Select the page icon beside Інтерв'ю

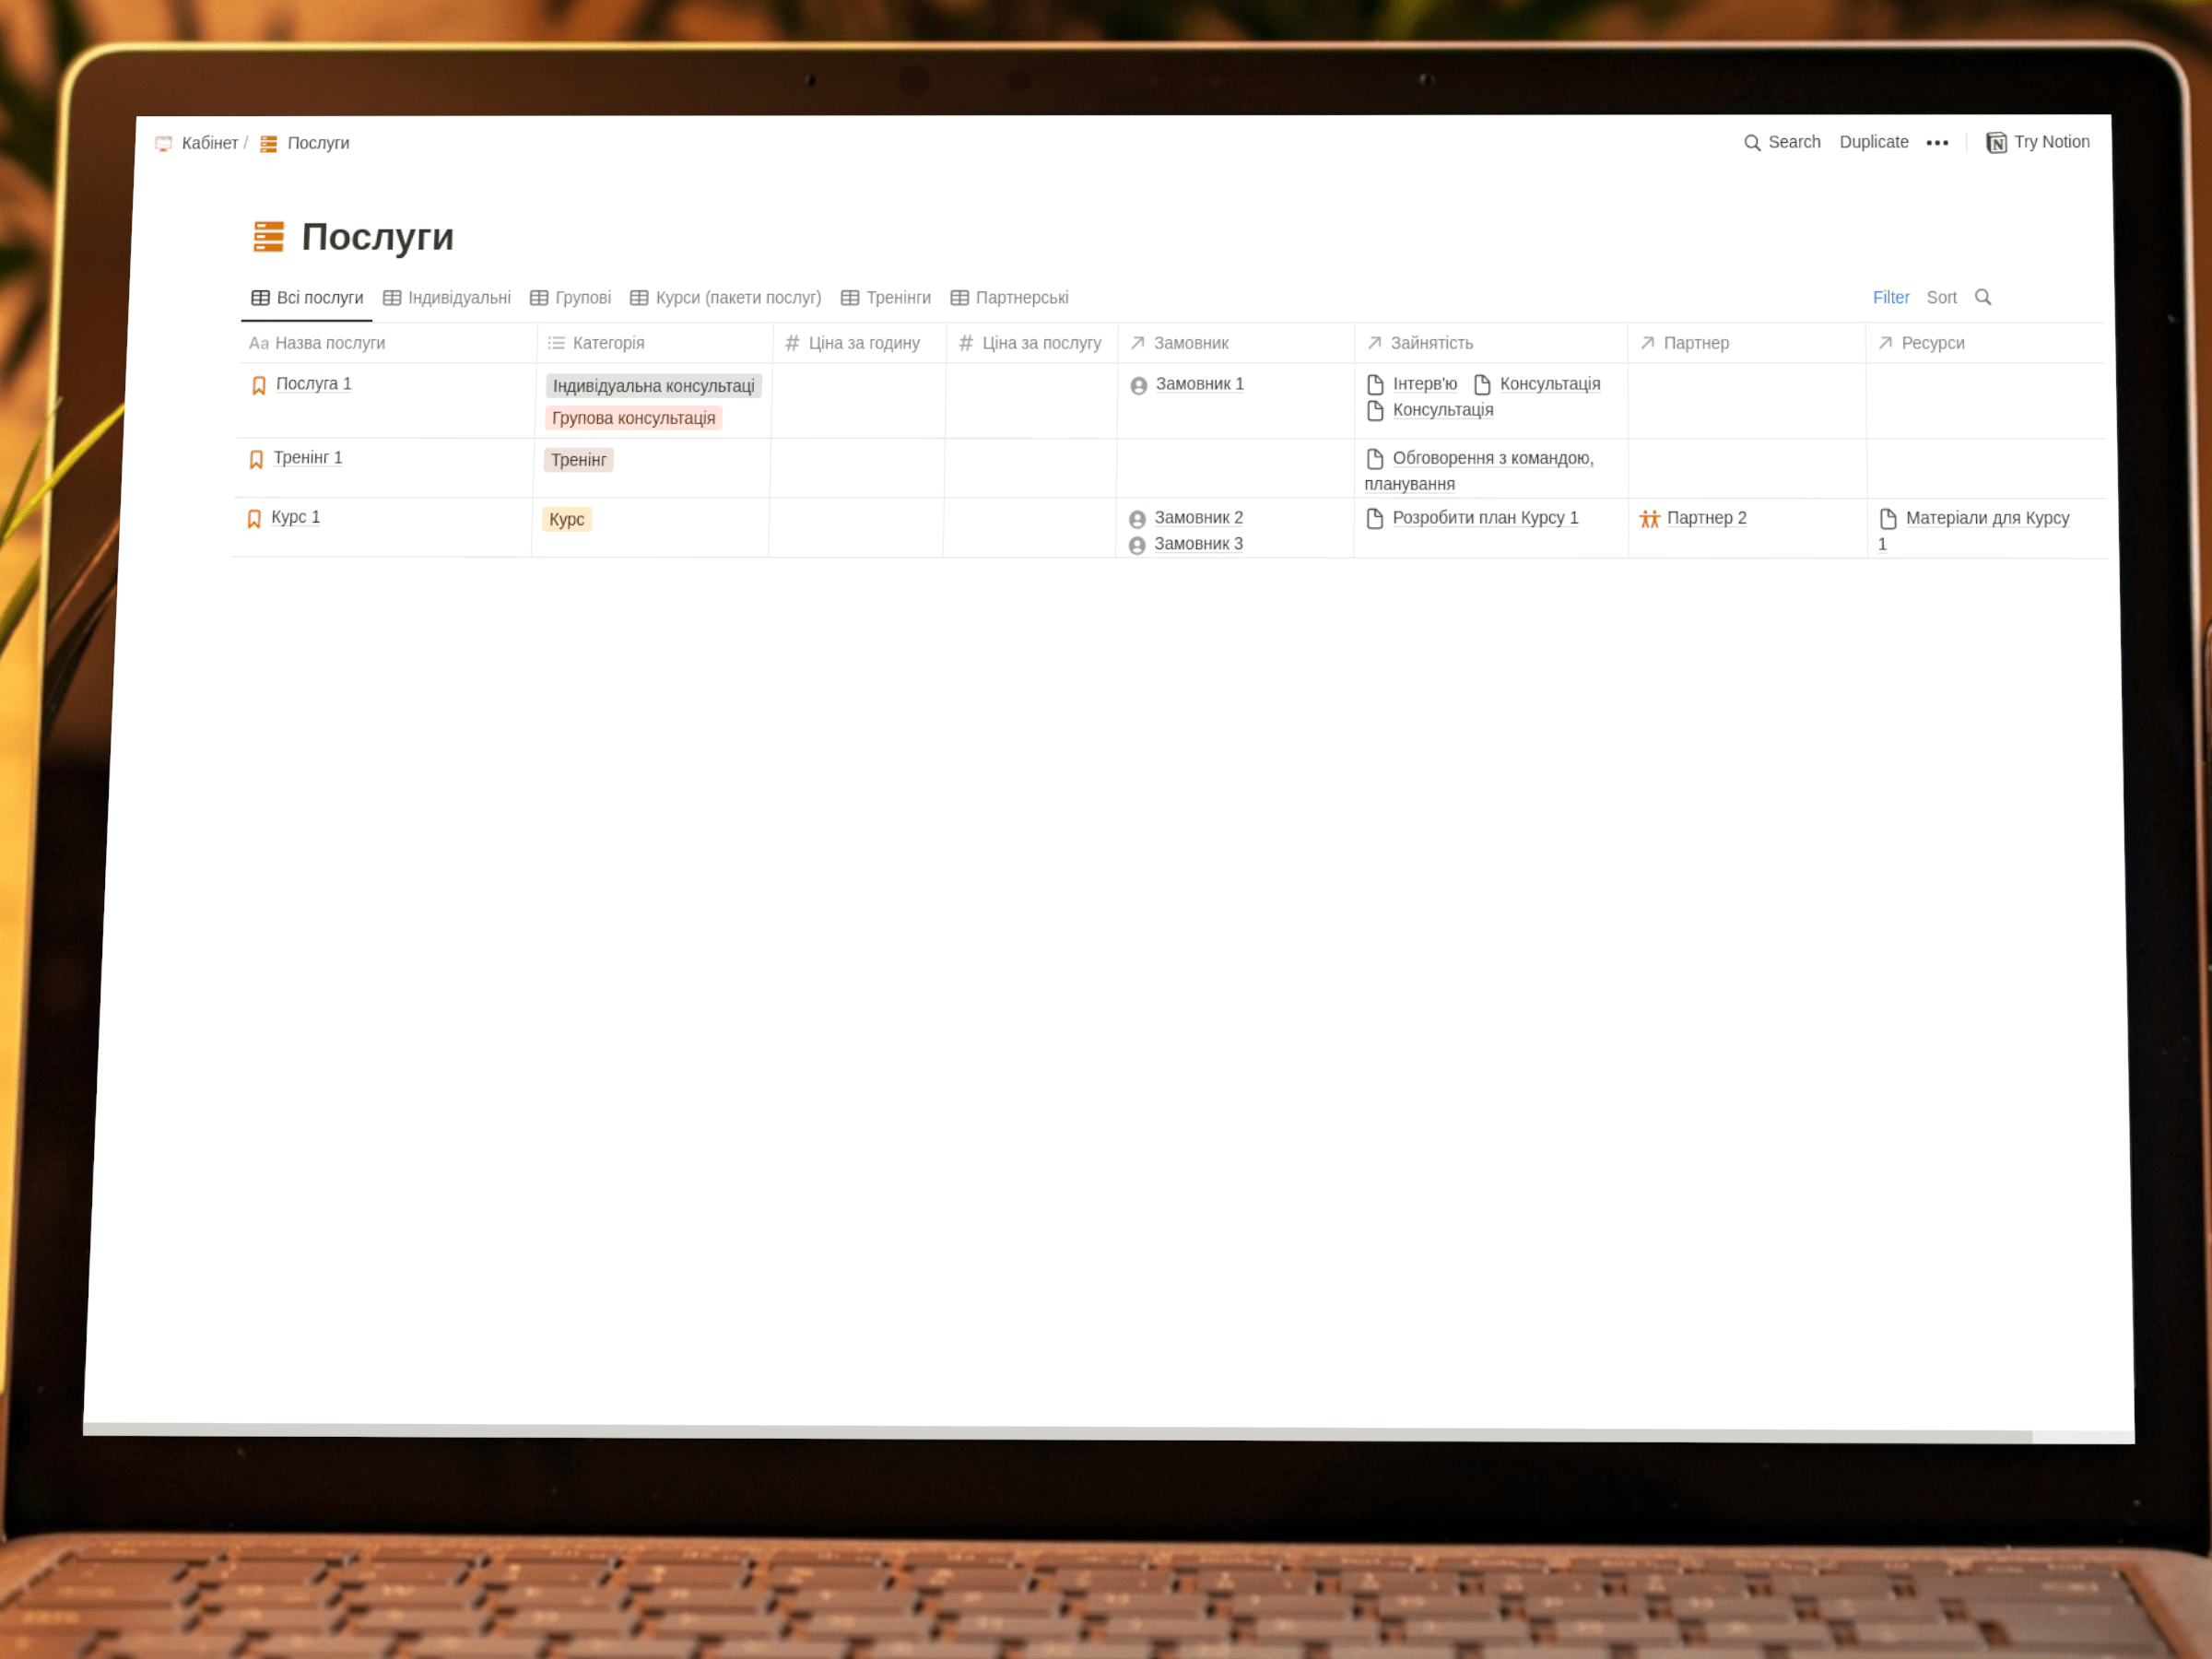(x=1375, y=384)
